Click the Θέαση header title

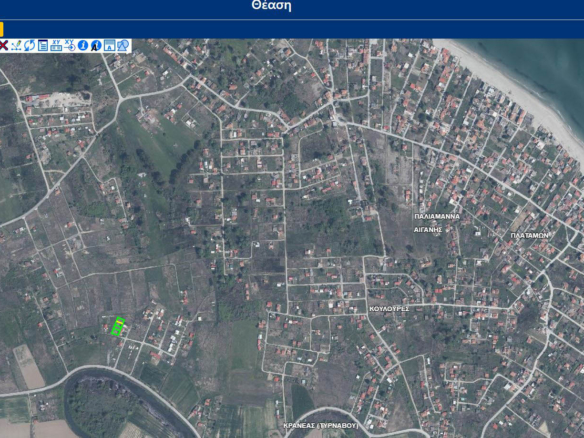click(271, 6)
